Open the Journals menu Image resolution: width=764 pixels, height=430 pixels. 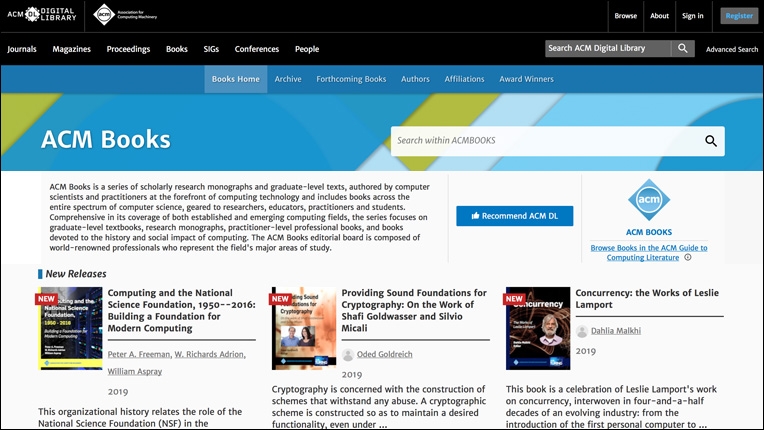22,49
